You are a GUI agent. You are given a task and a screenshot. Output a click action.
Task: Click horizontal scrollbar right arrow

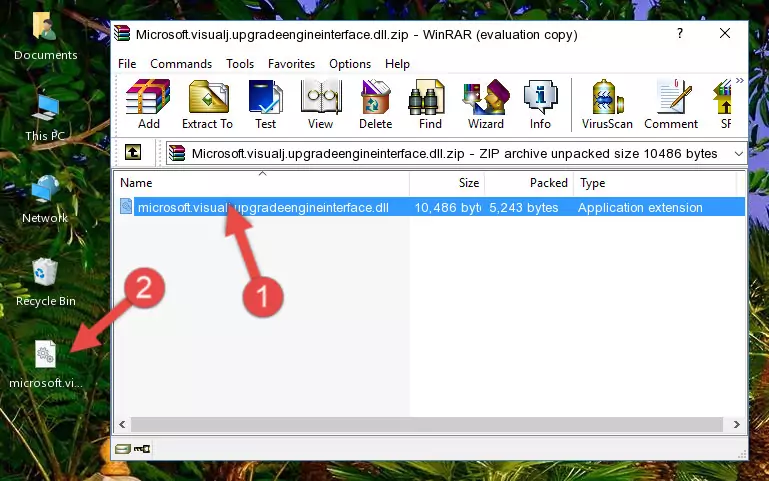coord(737,425)
